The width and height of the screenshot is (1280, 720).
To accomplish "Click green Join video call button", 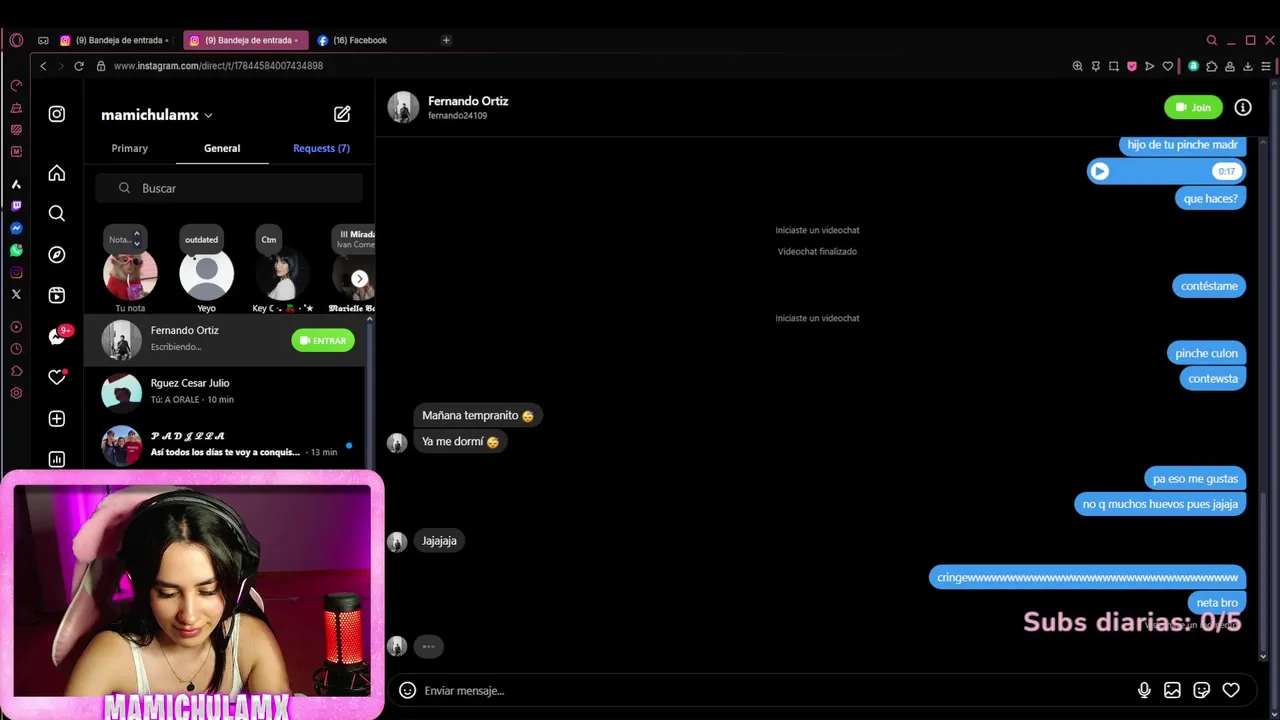I will (1193, 107).
